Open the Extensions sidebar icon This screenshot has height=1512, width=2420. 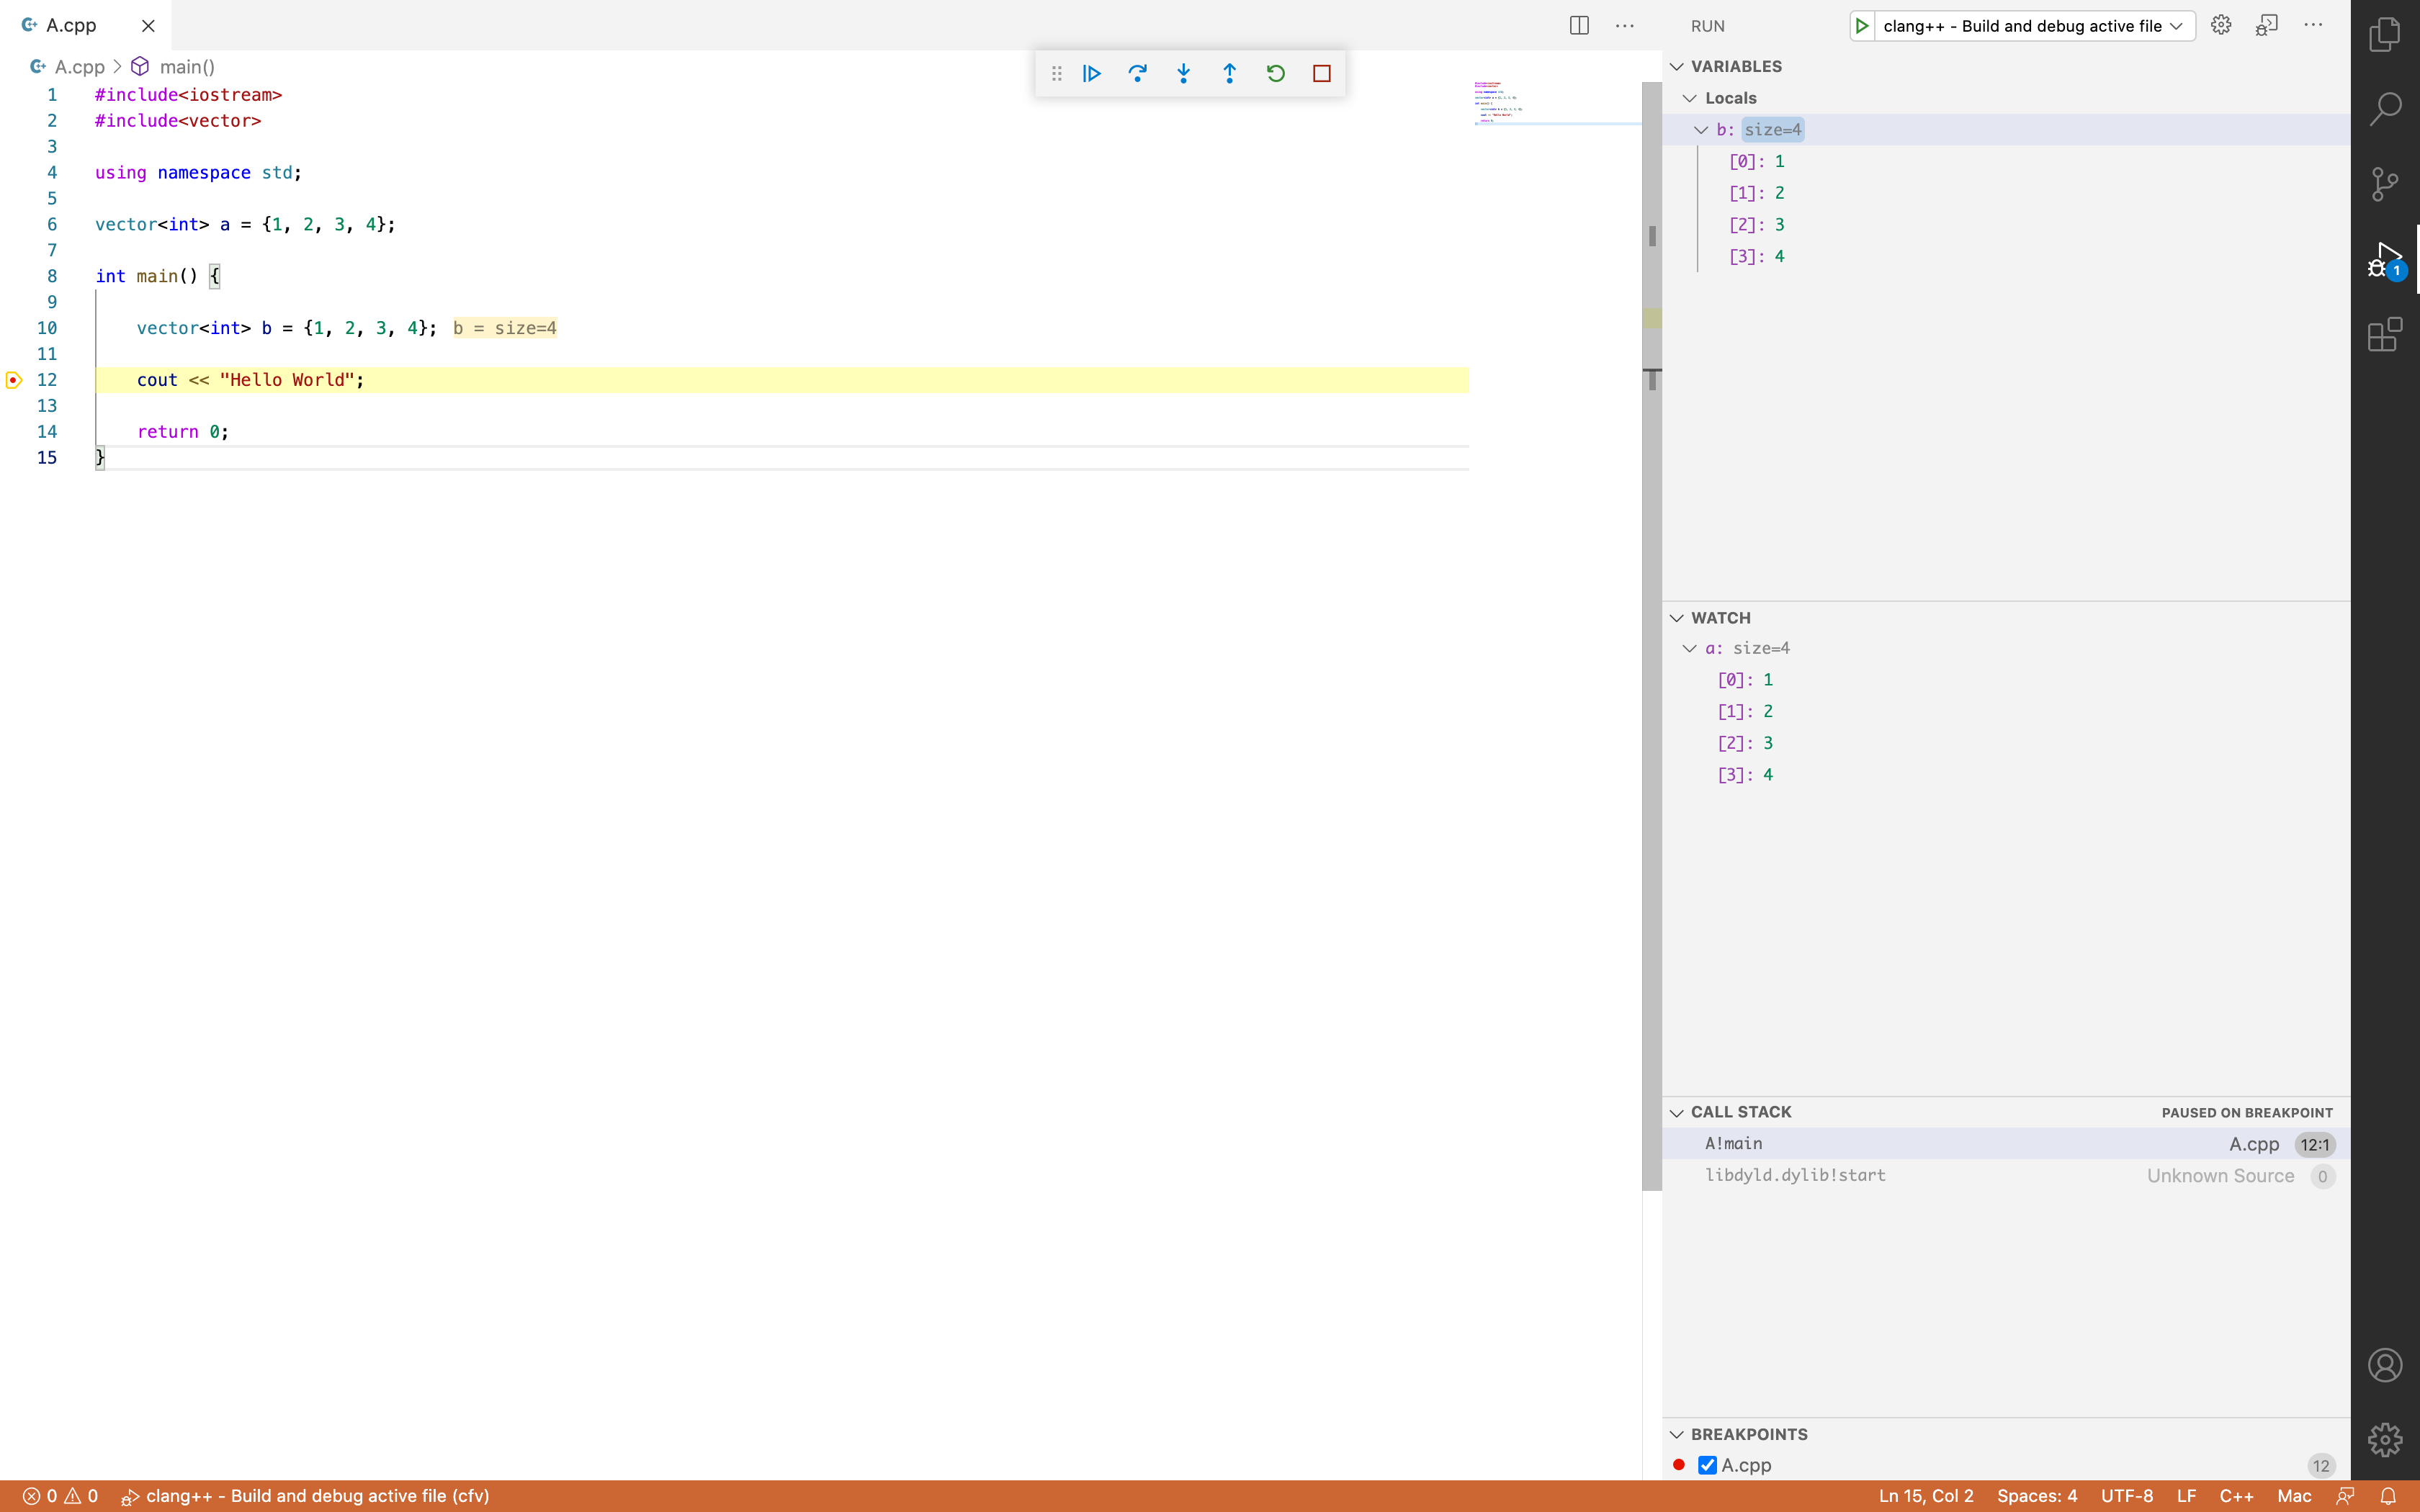click(x=2385, y=334)
